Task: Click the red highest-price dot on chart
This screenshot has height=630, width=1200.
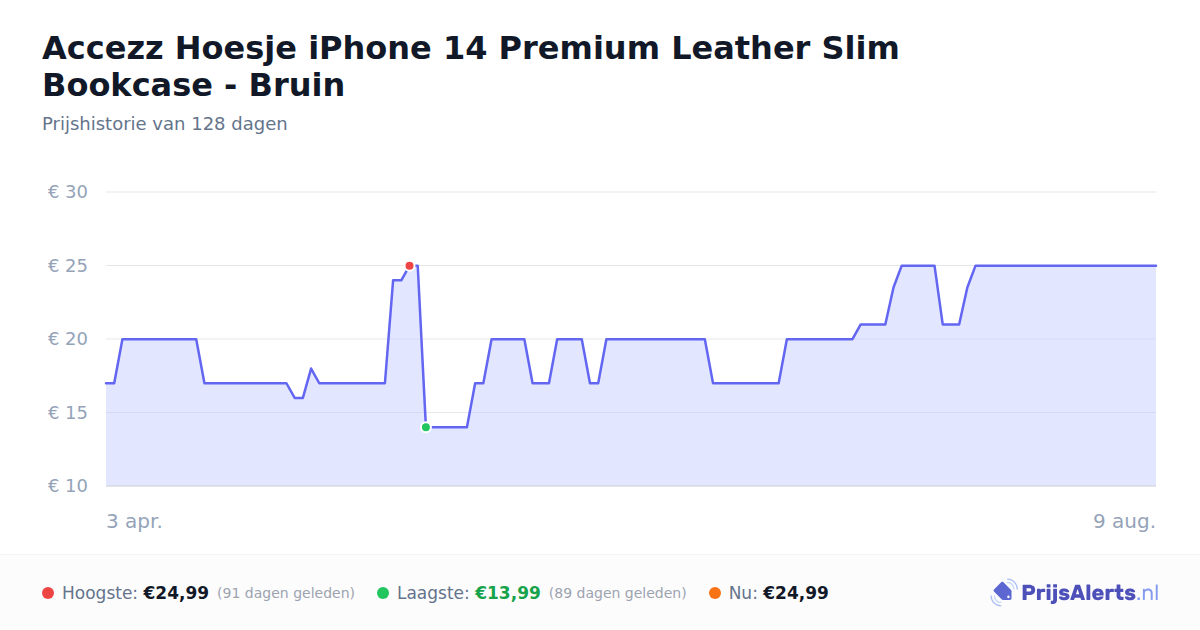Action: [409, 266]
